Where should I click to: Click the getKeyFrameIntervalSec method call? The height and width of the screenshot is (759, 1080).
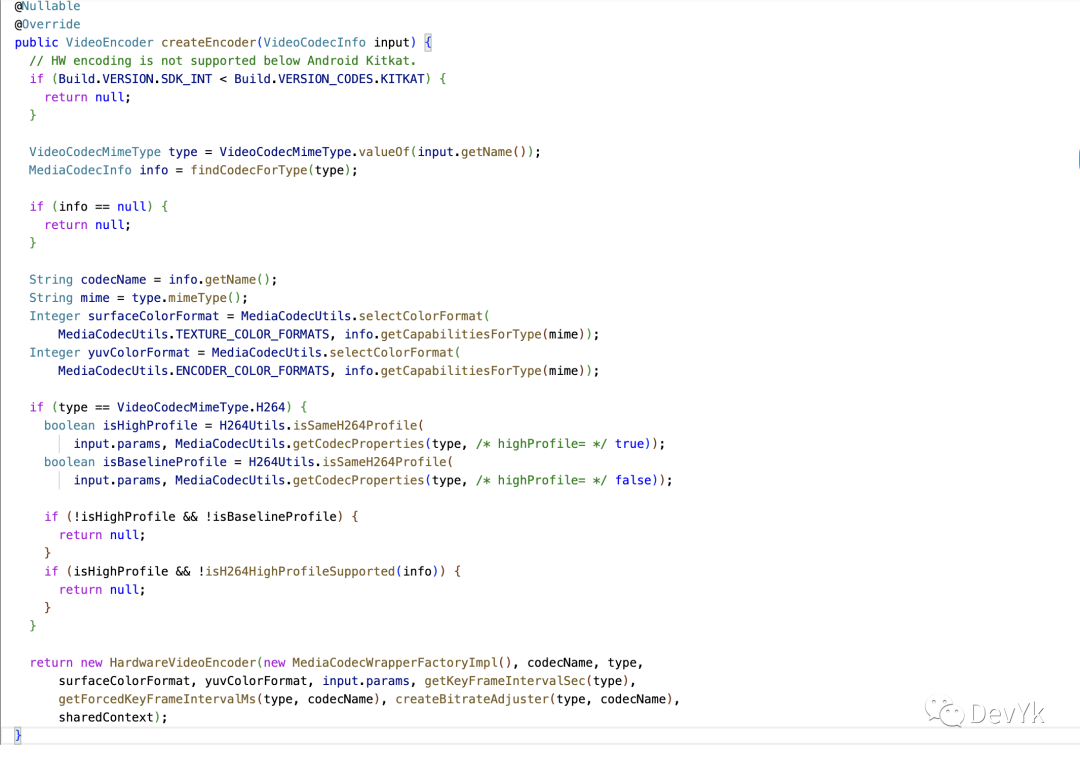[508, 681]
